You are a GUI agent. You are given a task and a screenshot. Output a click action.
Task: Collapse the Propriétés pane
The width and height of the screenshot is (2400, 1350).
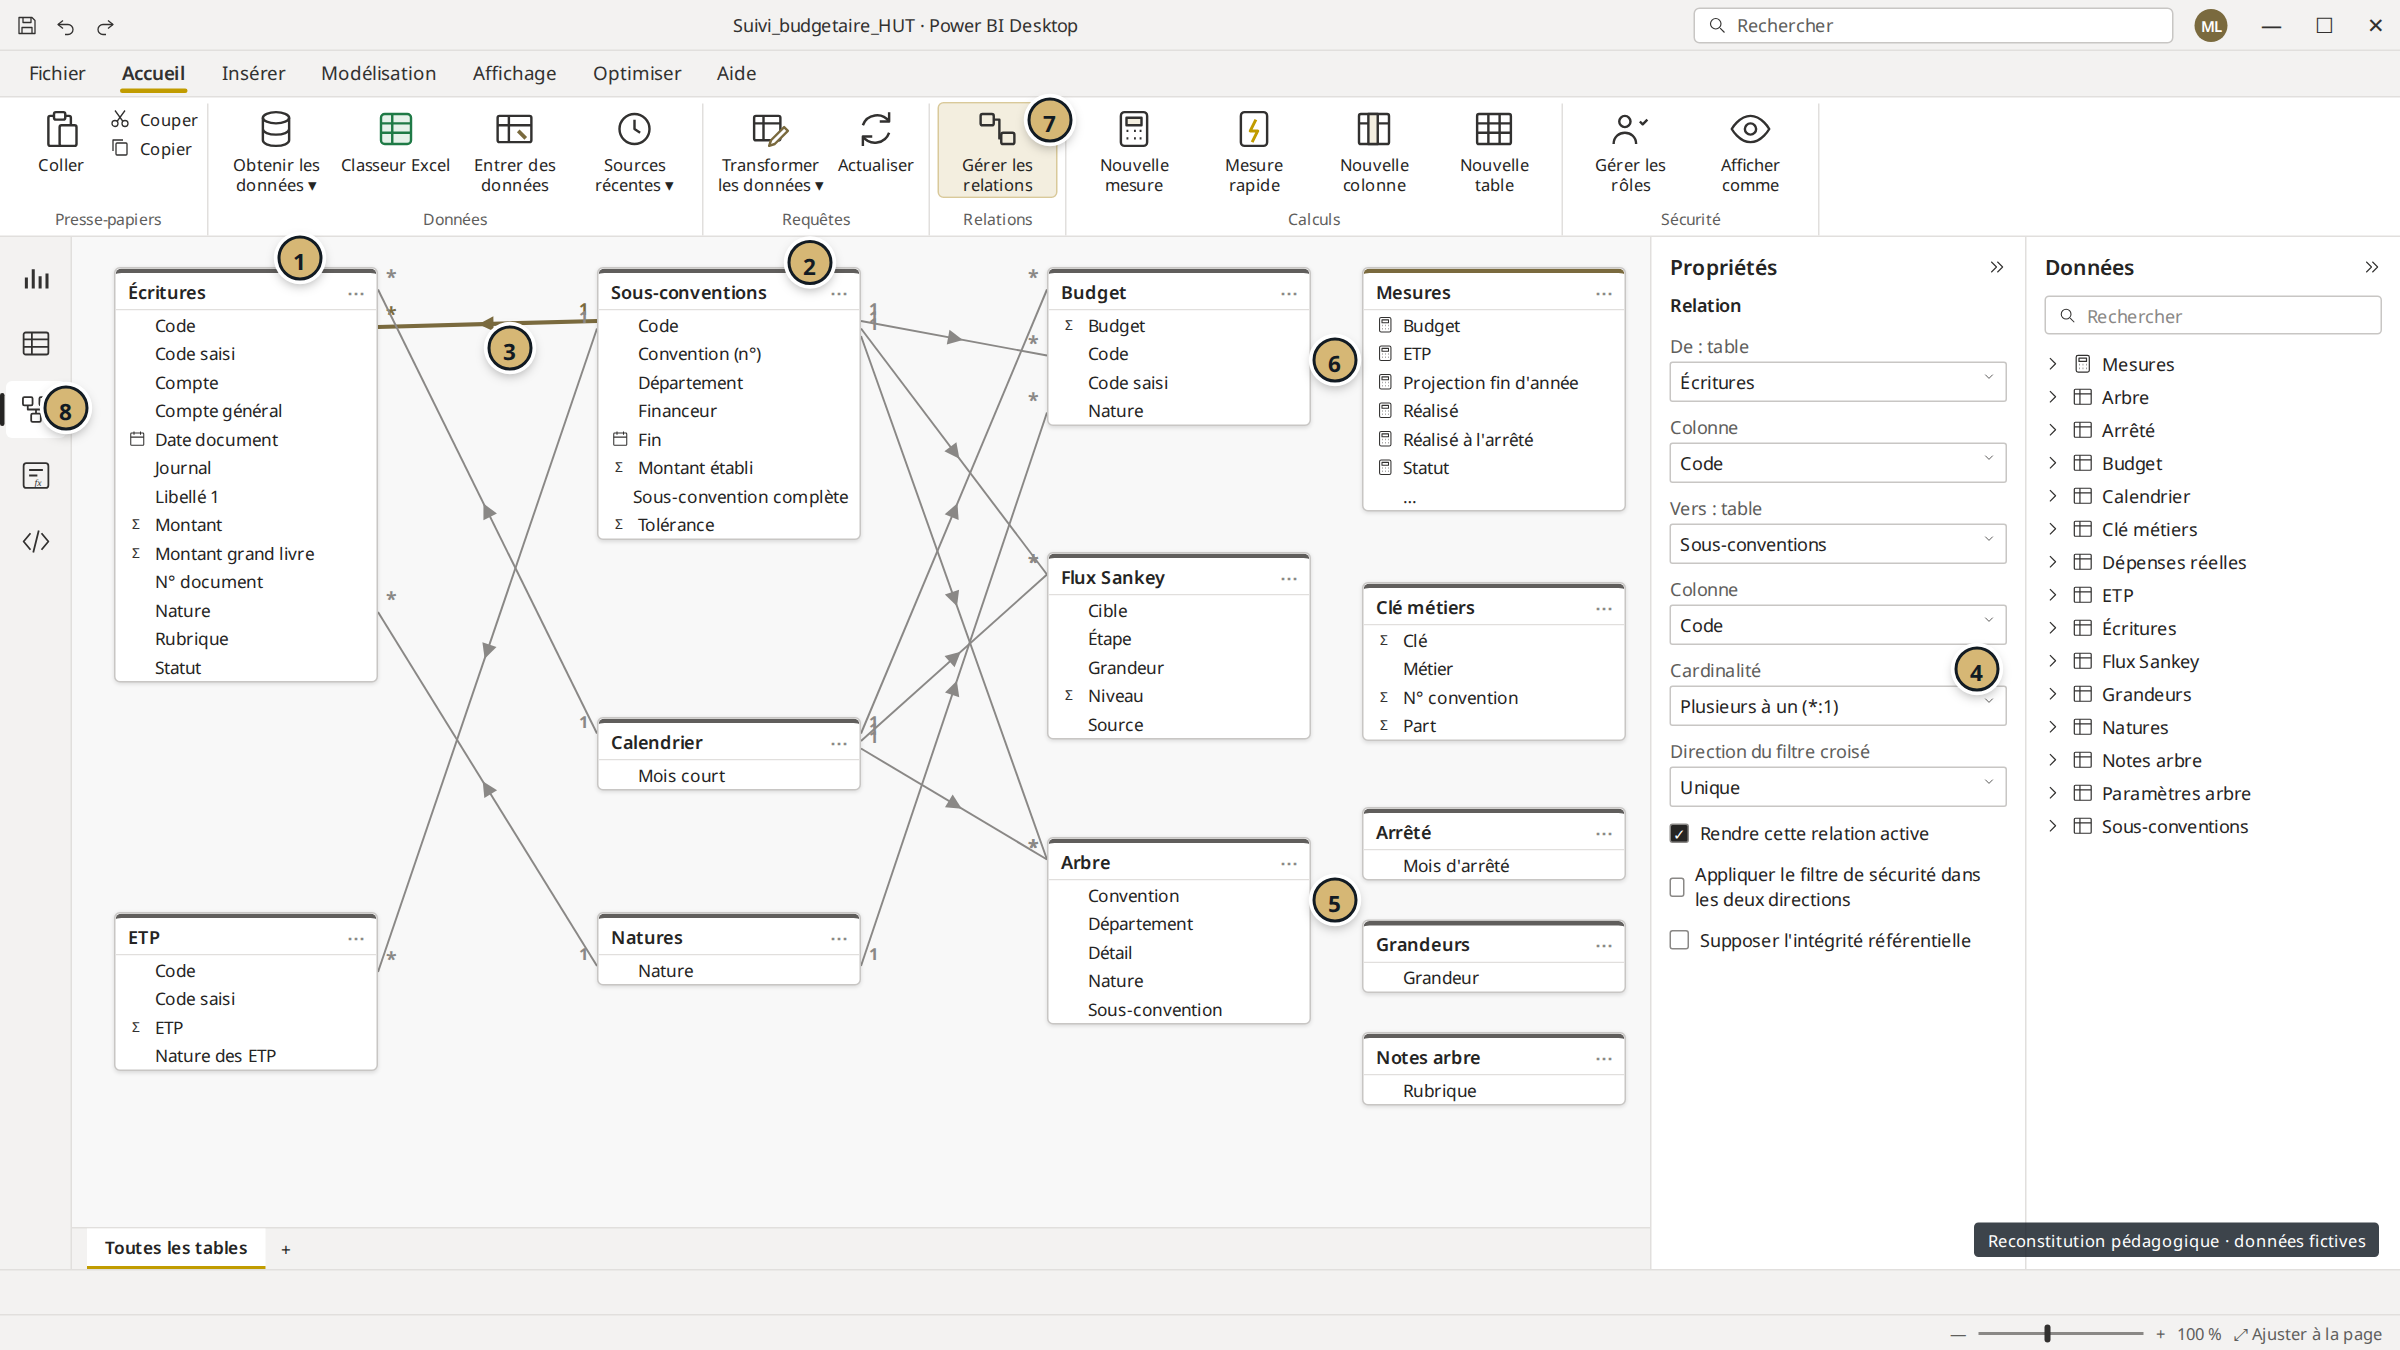[x=1996, y=267]
